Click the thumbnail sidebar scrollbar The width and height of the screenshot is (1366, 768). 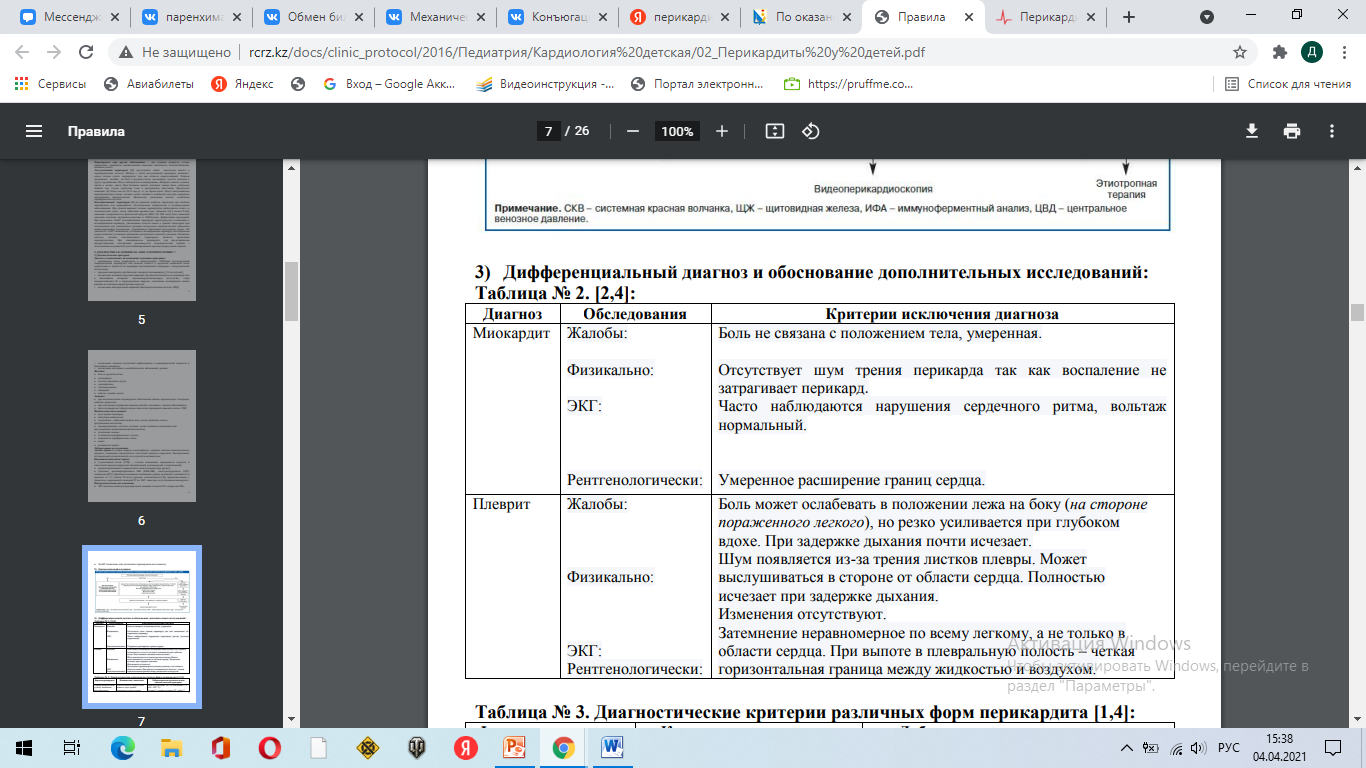pos(291,290)
